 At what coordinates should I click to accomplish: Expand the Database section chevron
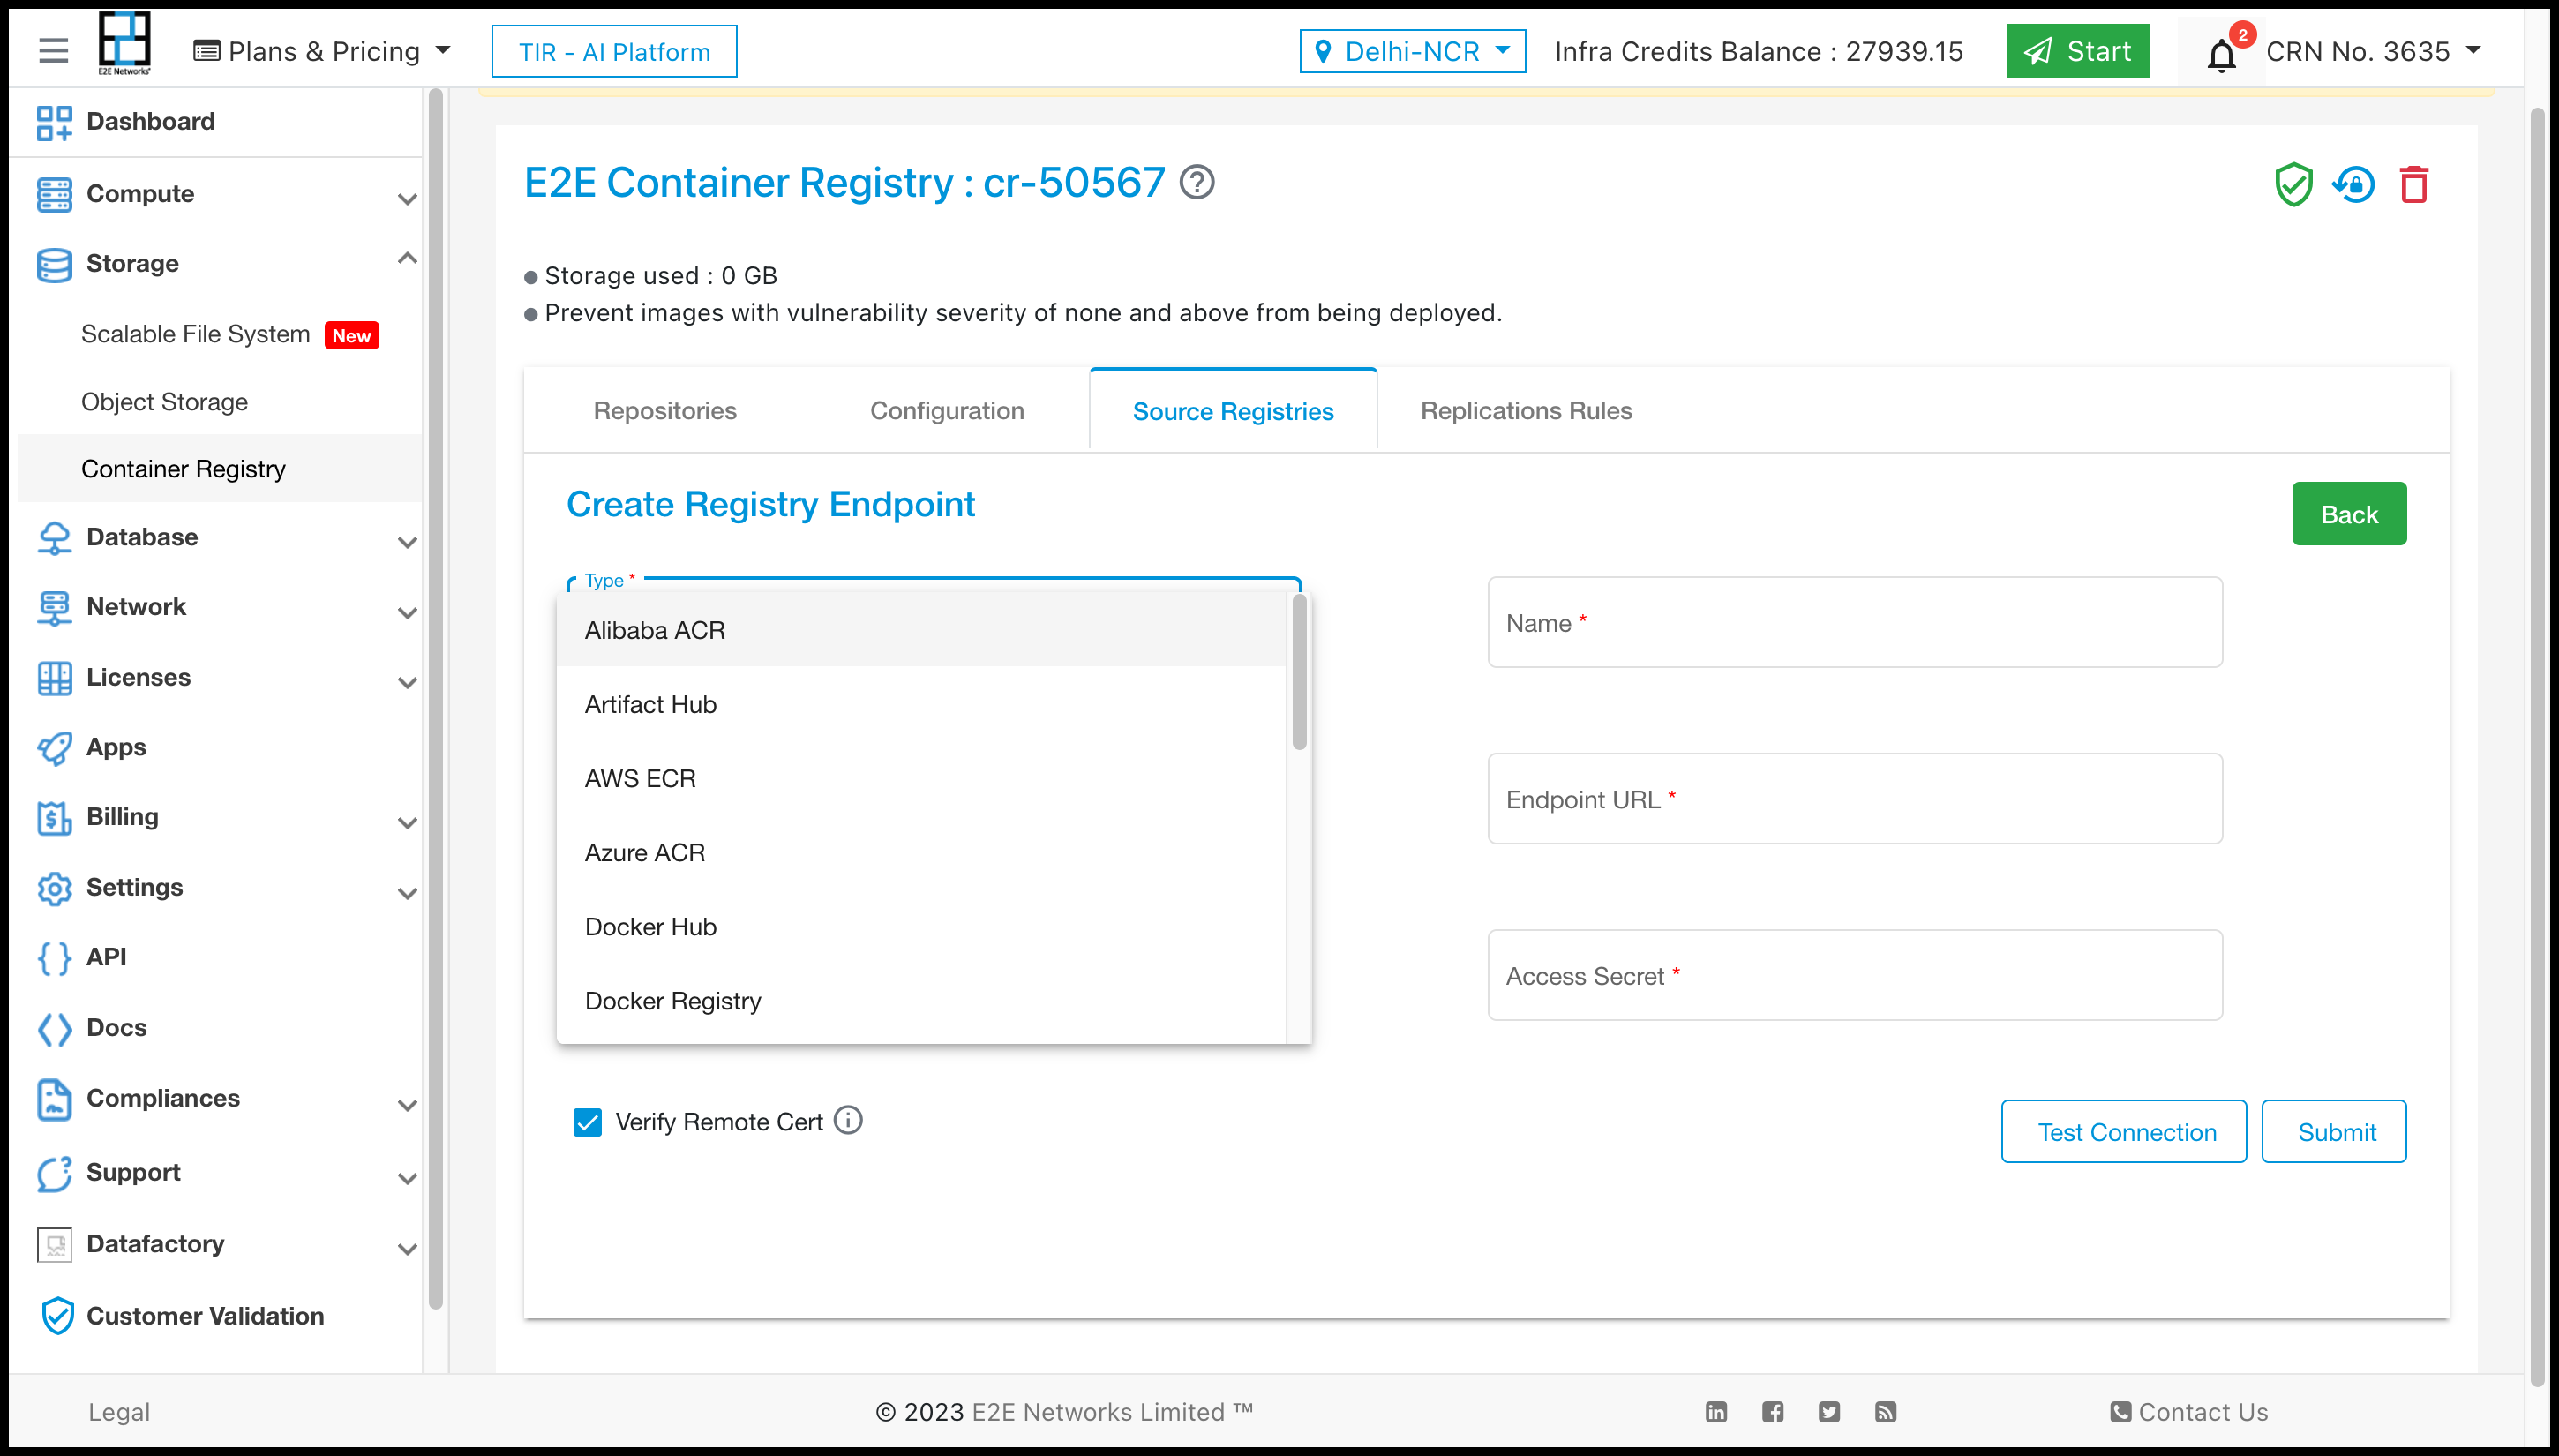407,542
